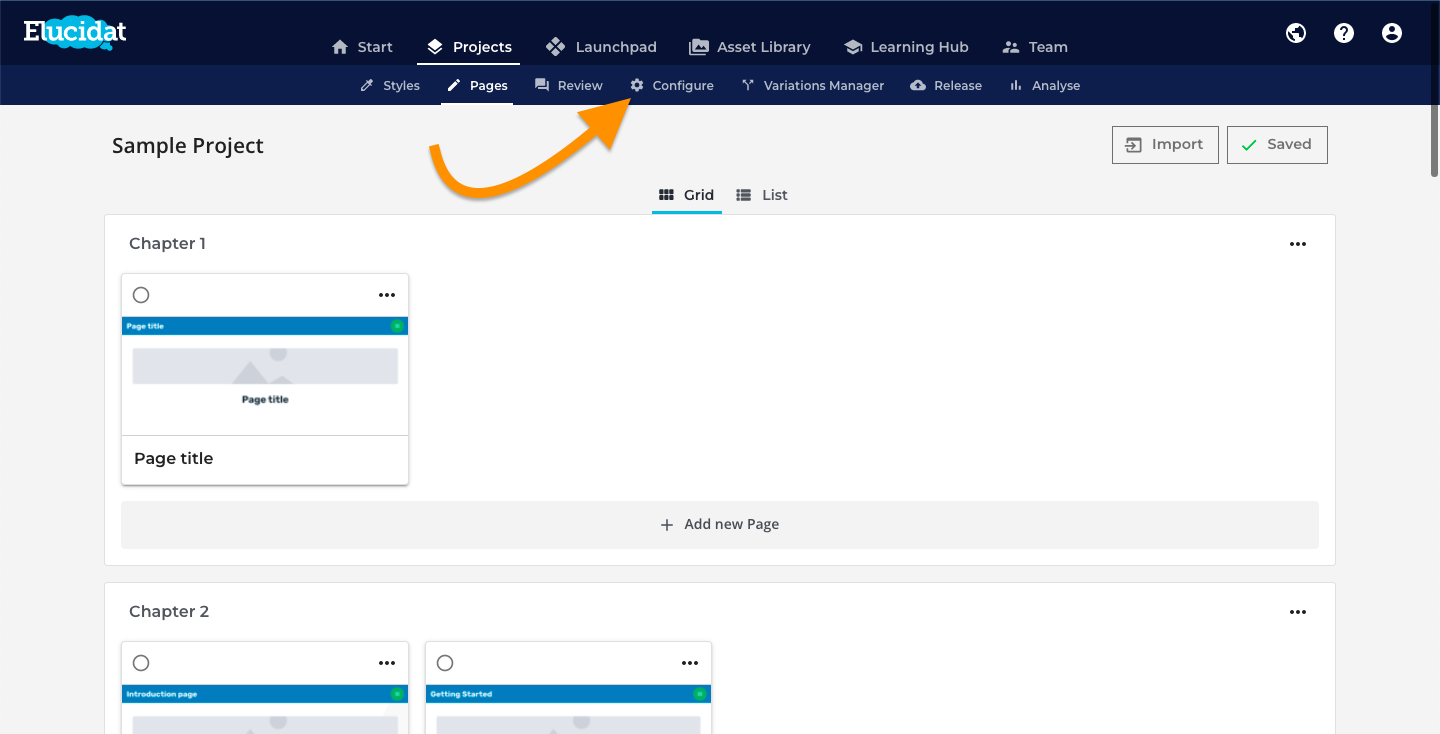Viewport: 1440px width, 734px height.
Task: Select the Page title card radio circle
Action: 141,295
